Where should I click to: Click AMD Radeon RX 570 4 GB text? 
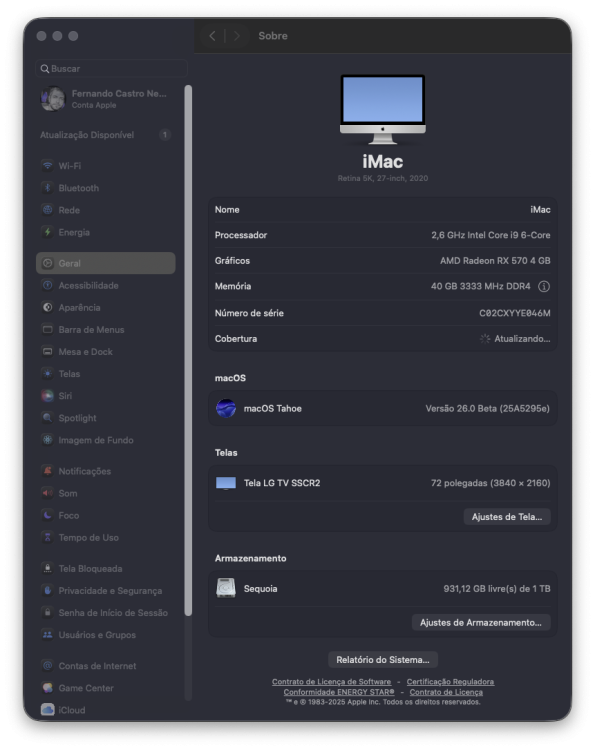click(495, 261)
